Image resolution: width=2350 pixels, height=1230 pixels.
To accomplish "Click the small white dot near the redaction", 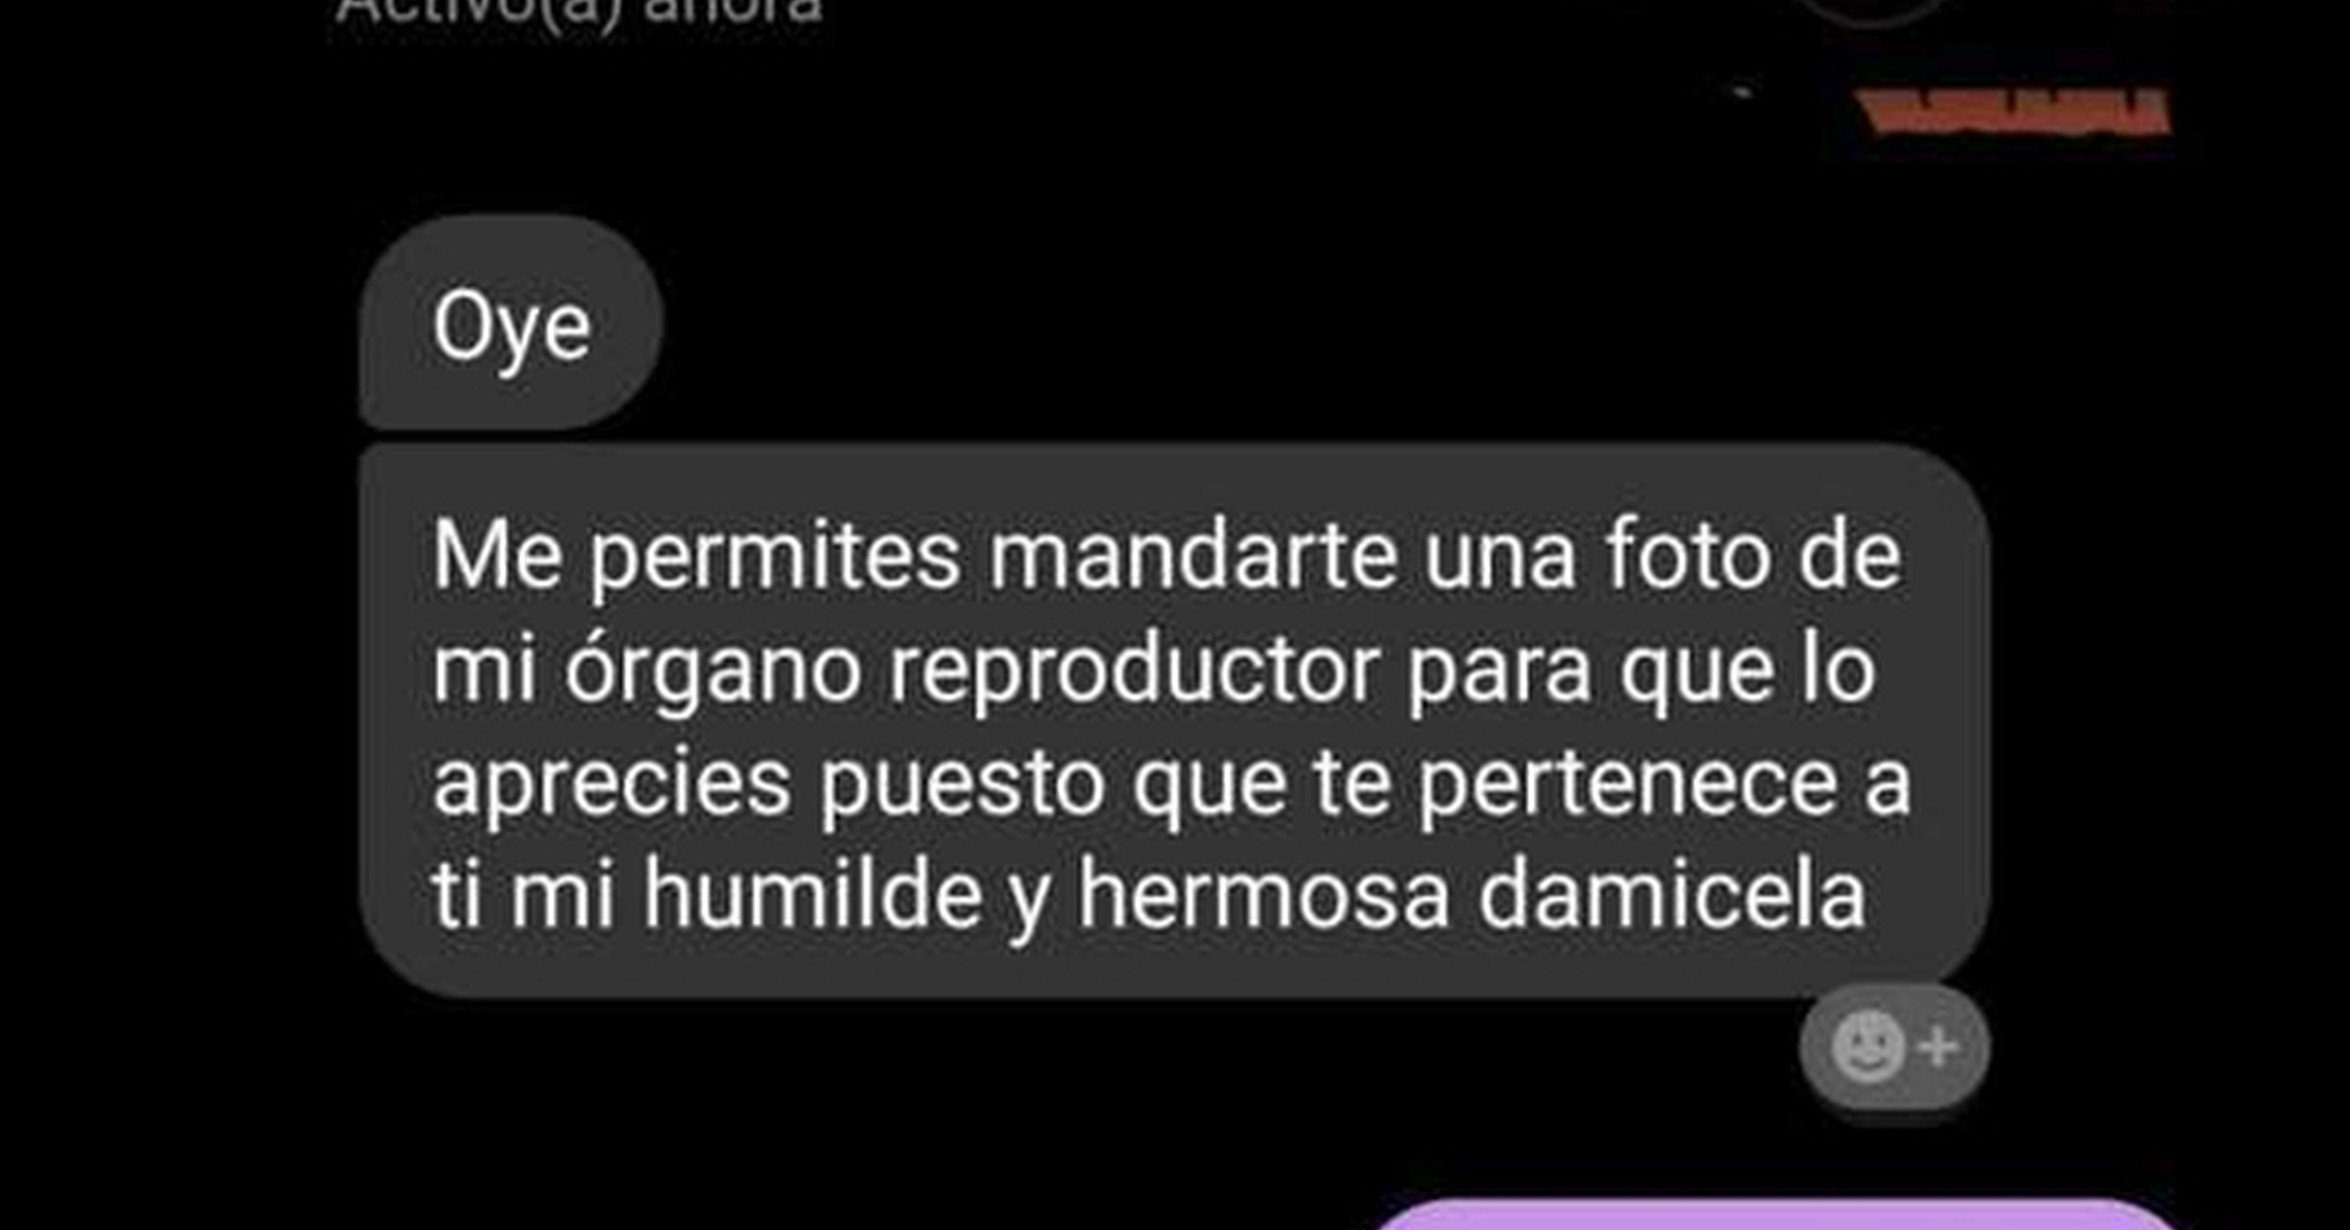I will (1743, 92).
